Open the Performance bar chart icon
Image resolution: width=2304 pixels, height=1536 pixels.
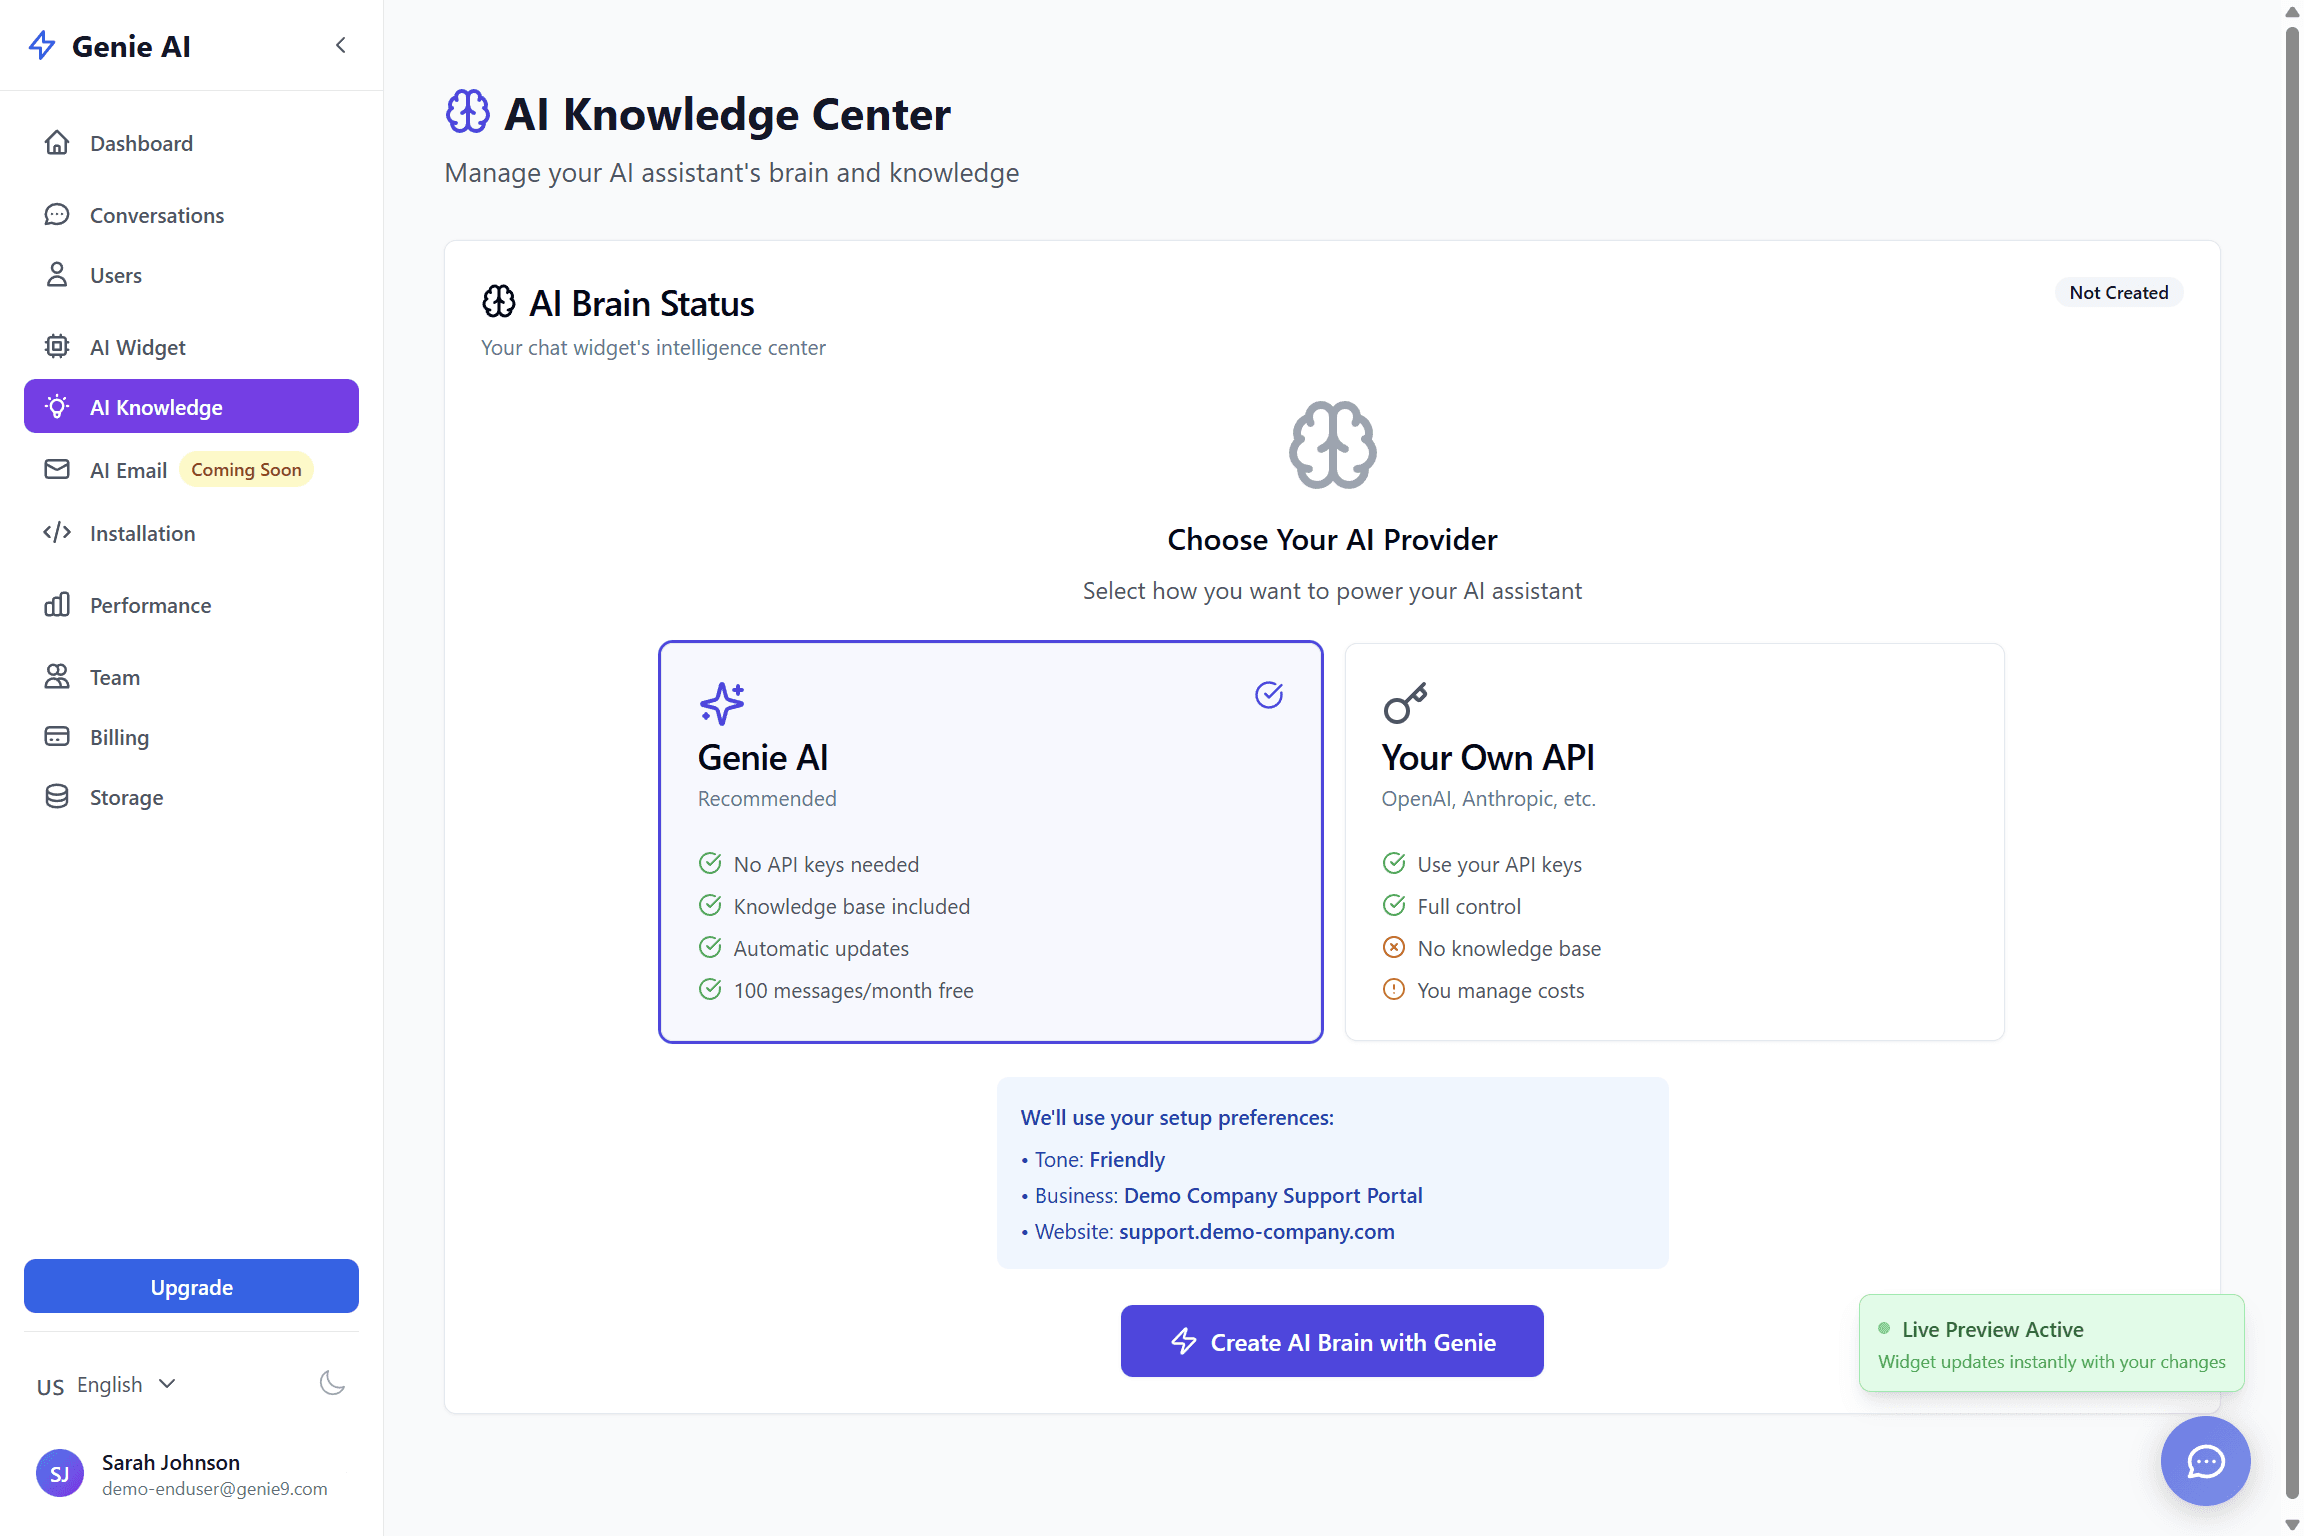click(57, 605)
